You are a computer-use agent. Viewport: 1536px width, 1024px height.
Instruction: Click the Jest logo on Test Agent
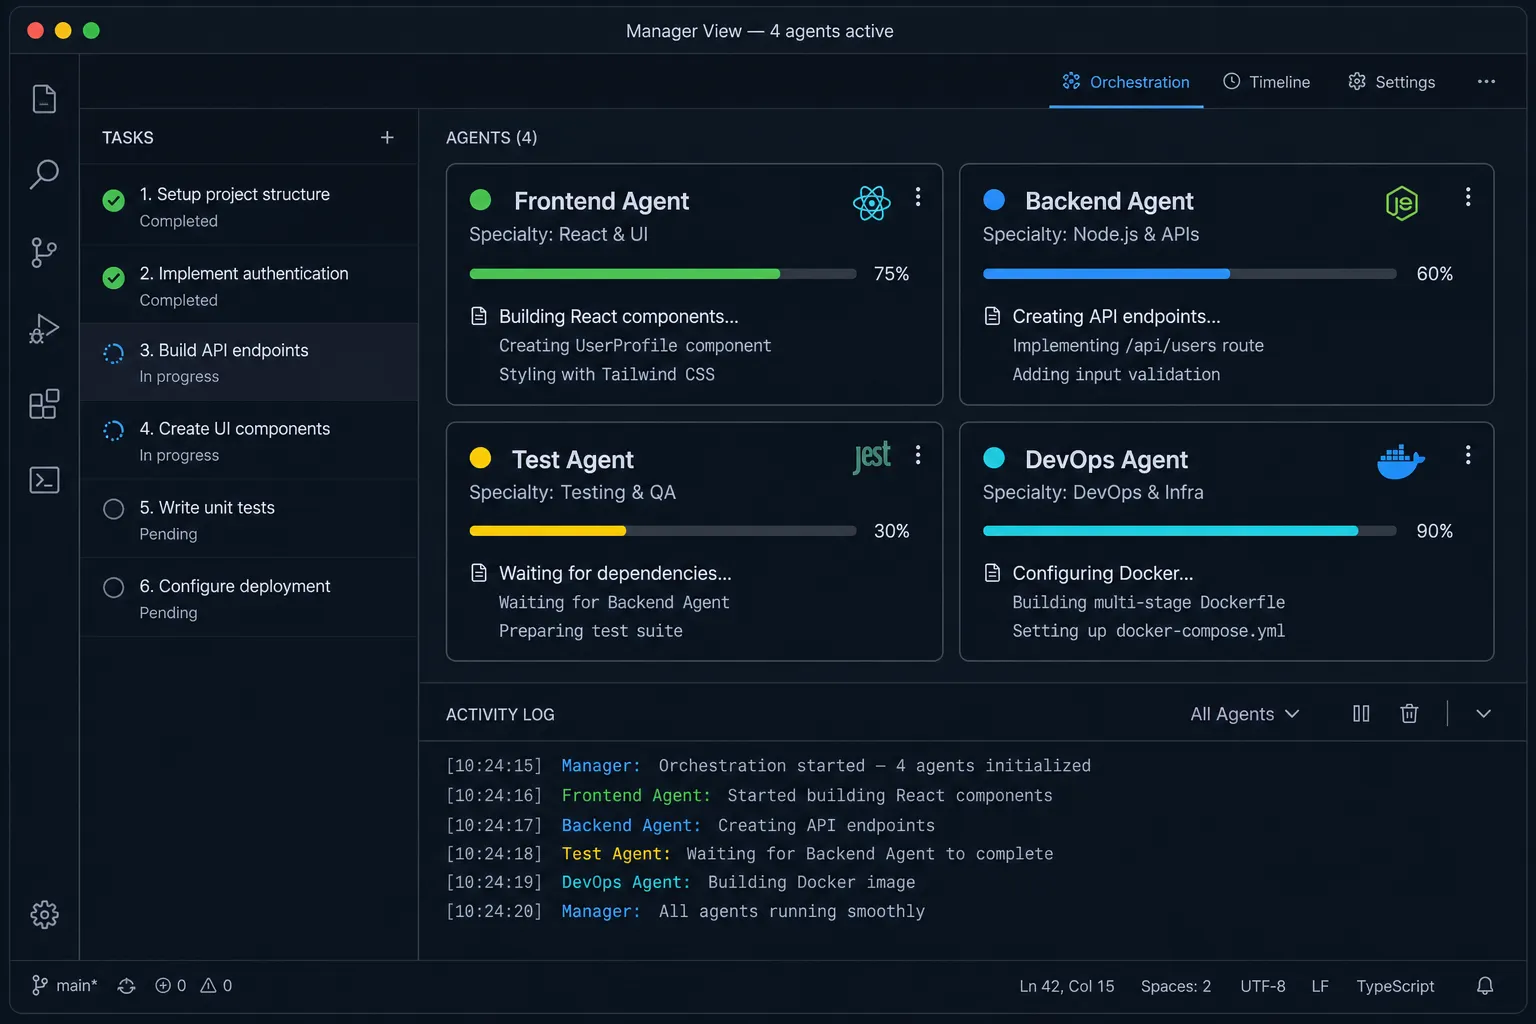point(872,458)
